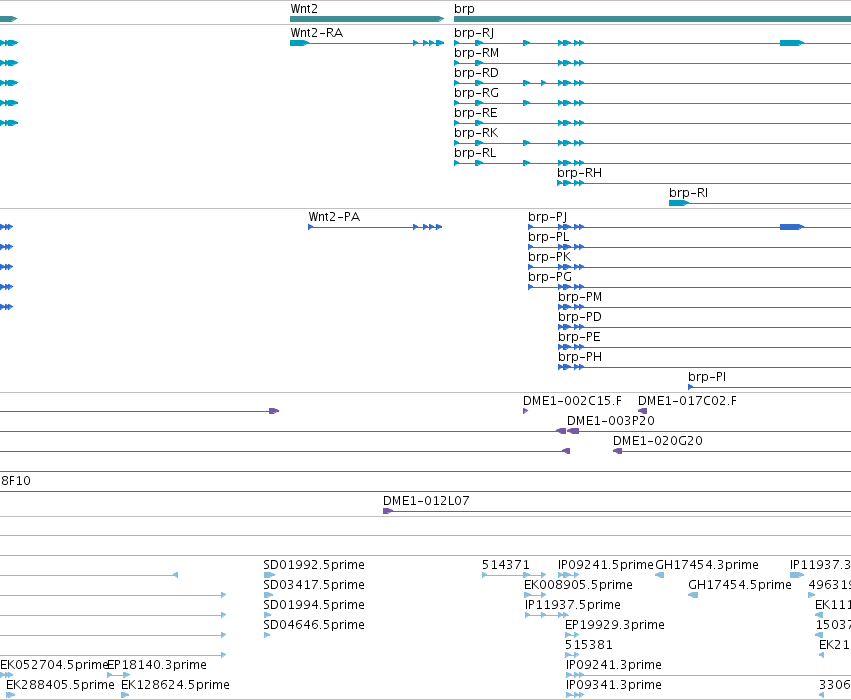This screenshot has width=851, height=700.
Task: Click the brp-PG protein label
Action: pos(550,277)
